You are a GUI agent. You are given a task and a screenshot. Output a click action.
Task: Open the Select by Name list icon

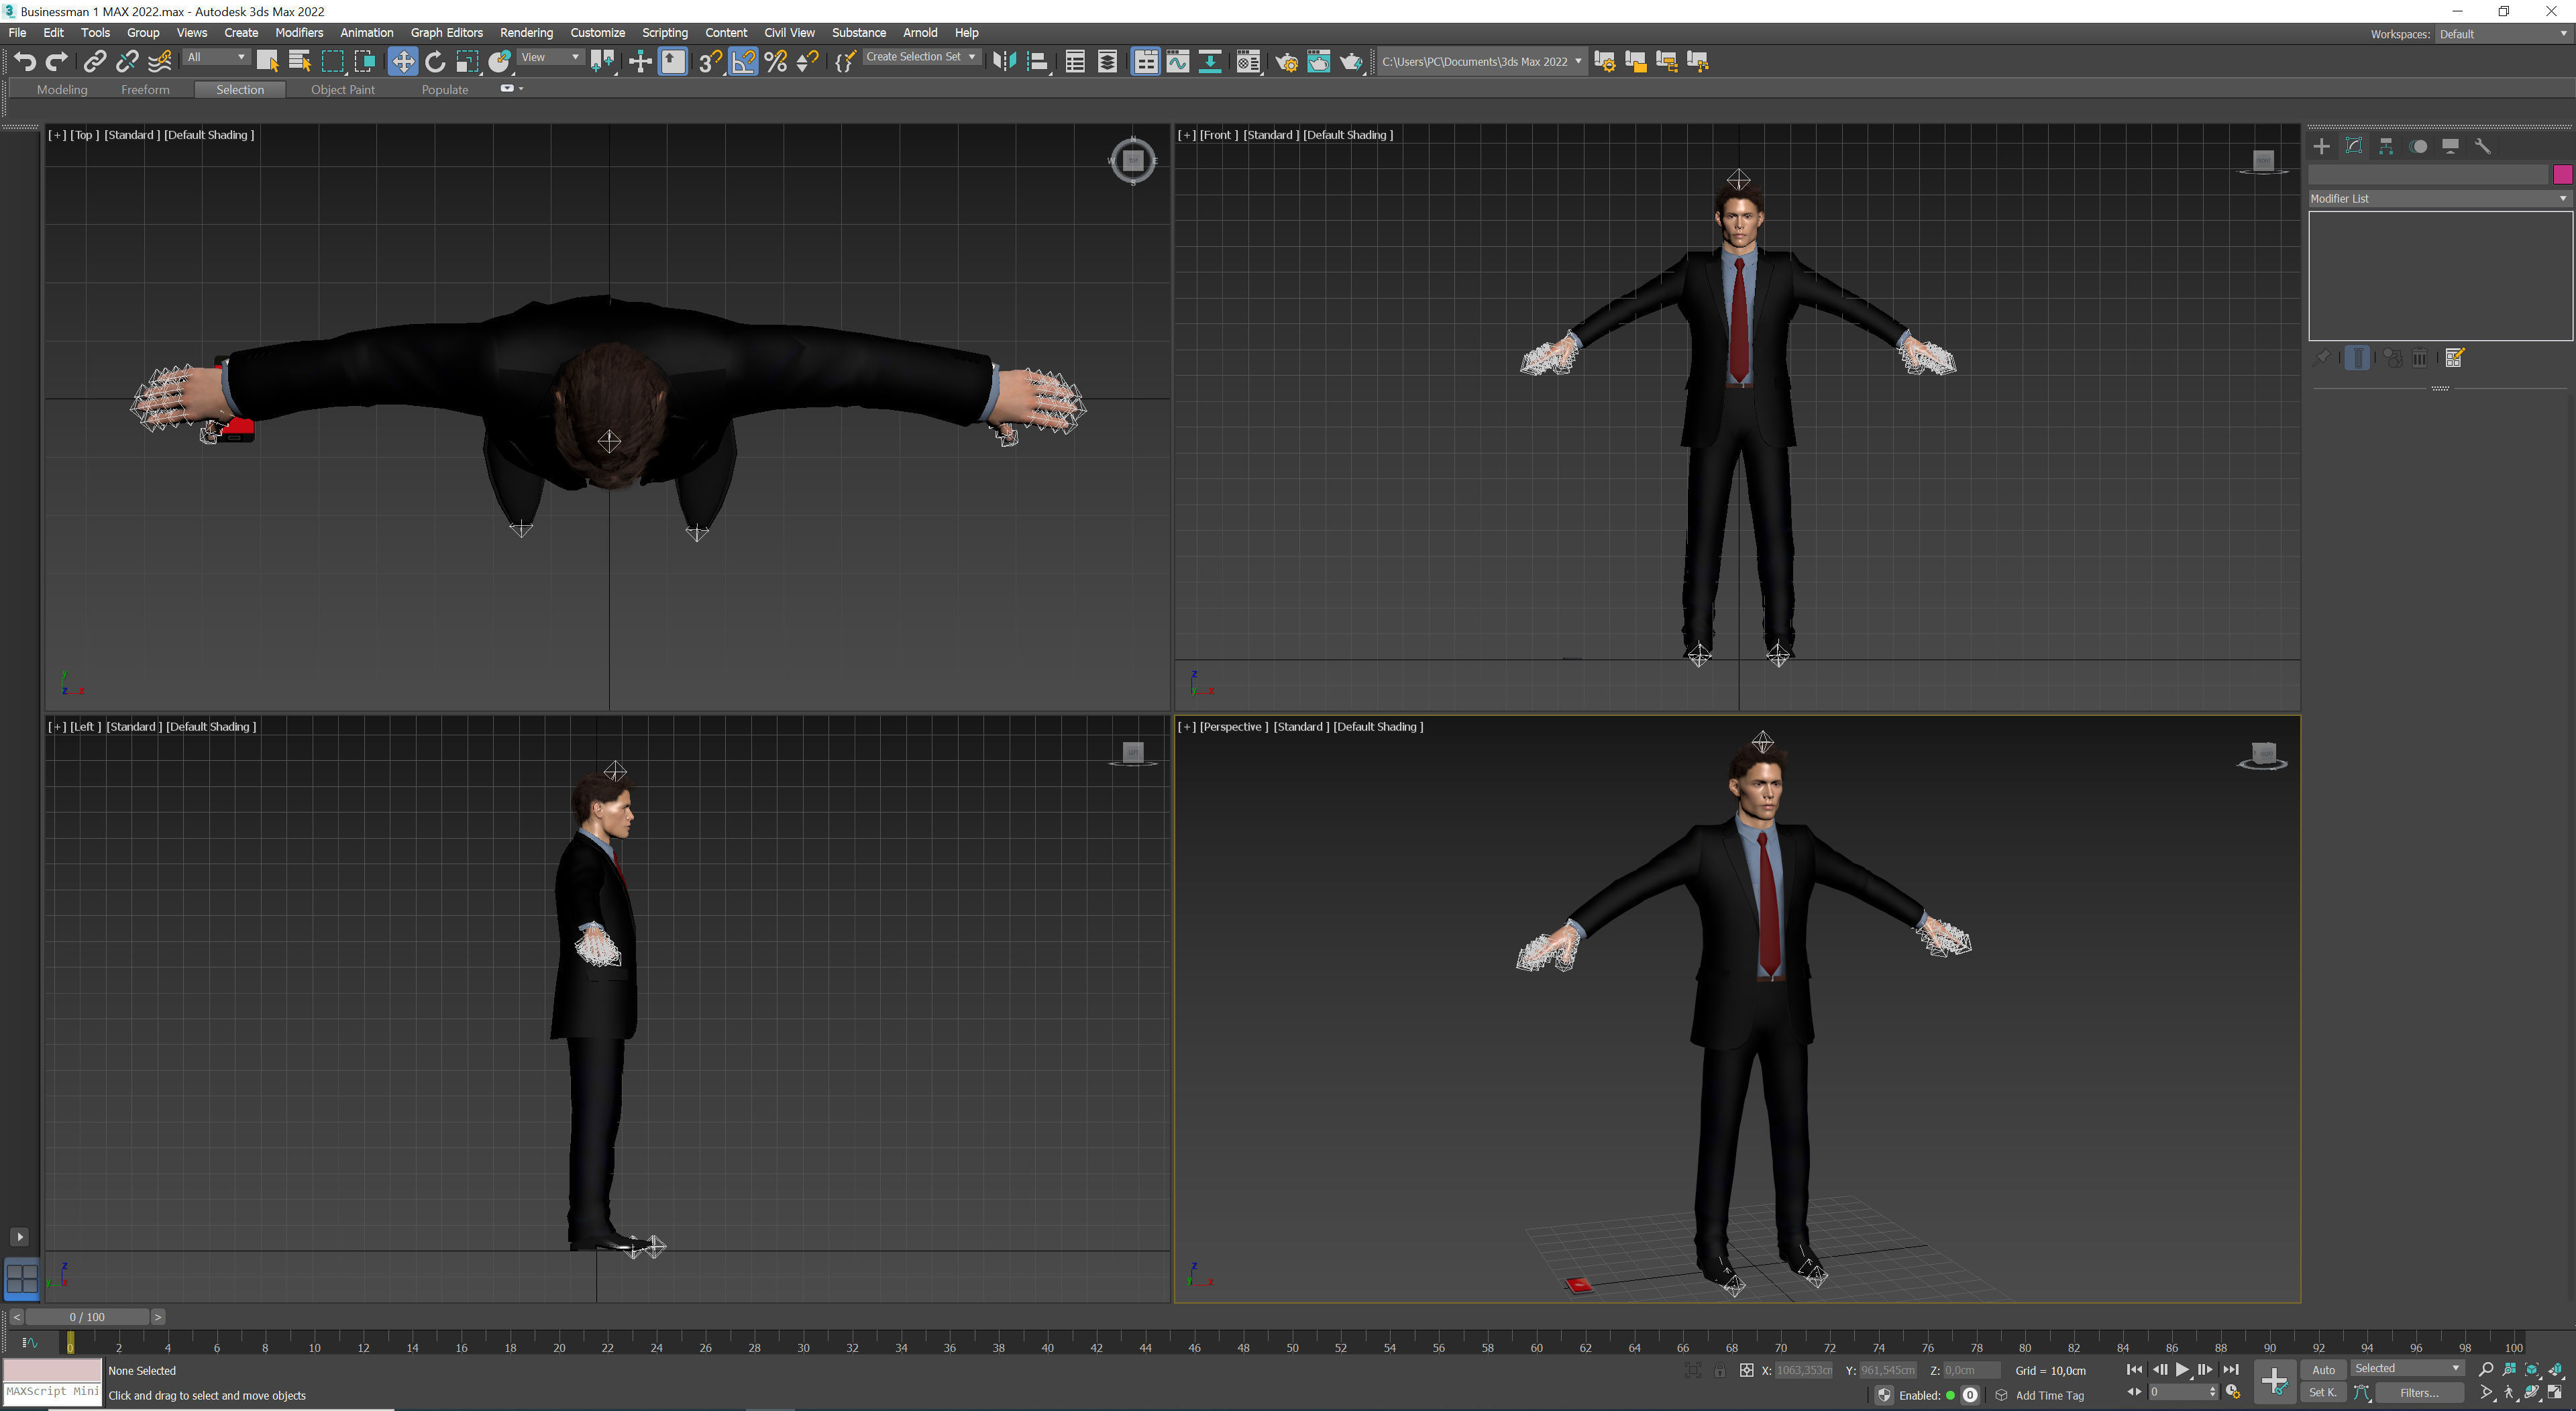pyautogui.click(x=300, y=62)
